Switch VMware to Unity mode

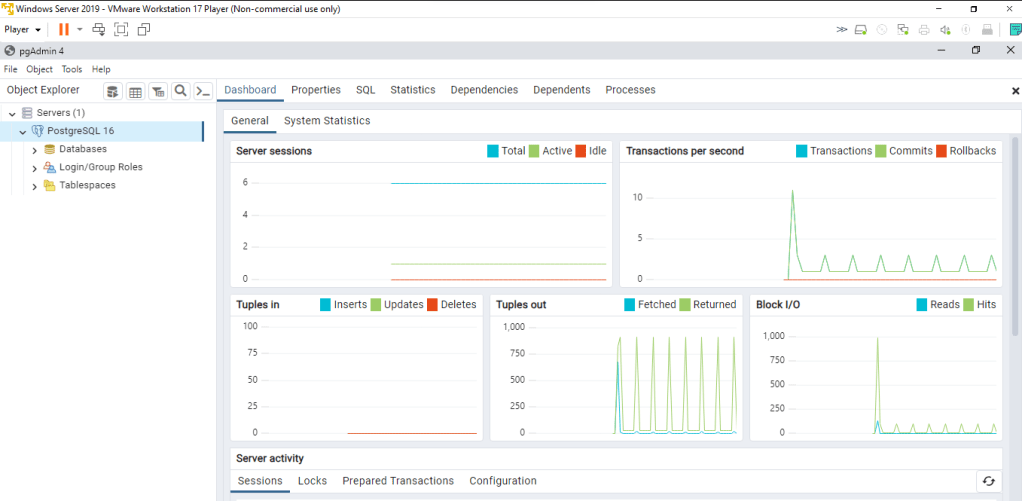144,29
